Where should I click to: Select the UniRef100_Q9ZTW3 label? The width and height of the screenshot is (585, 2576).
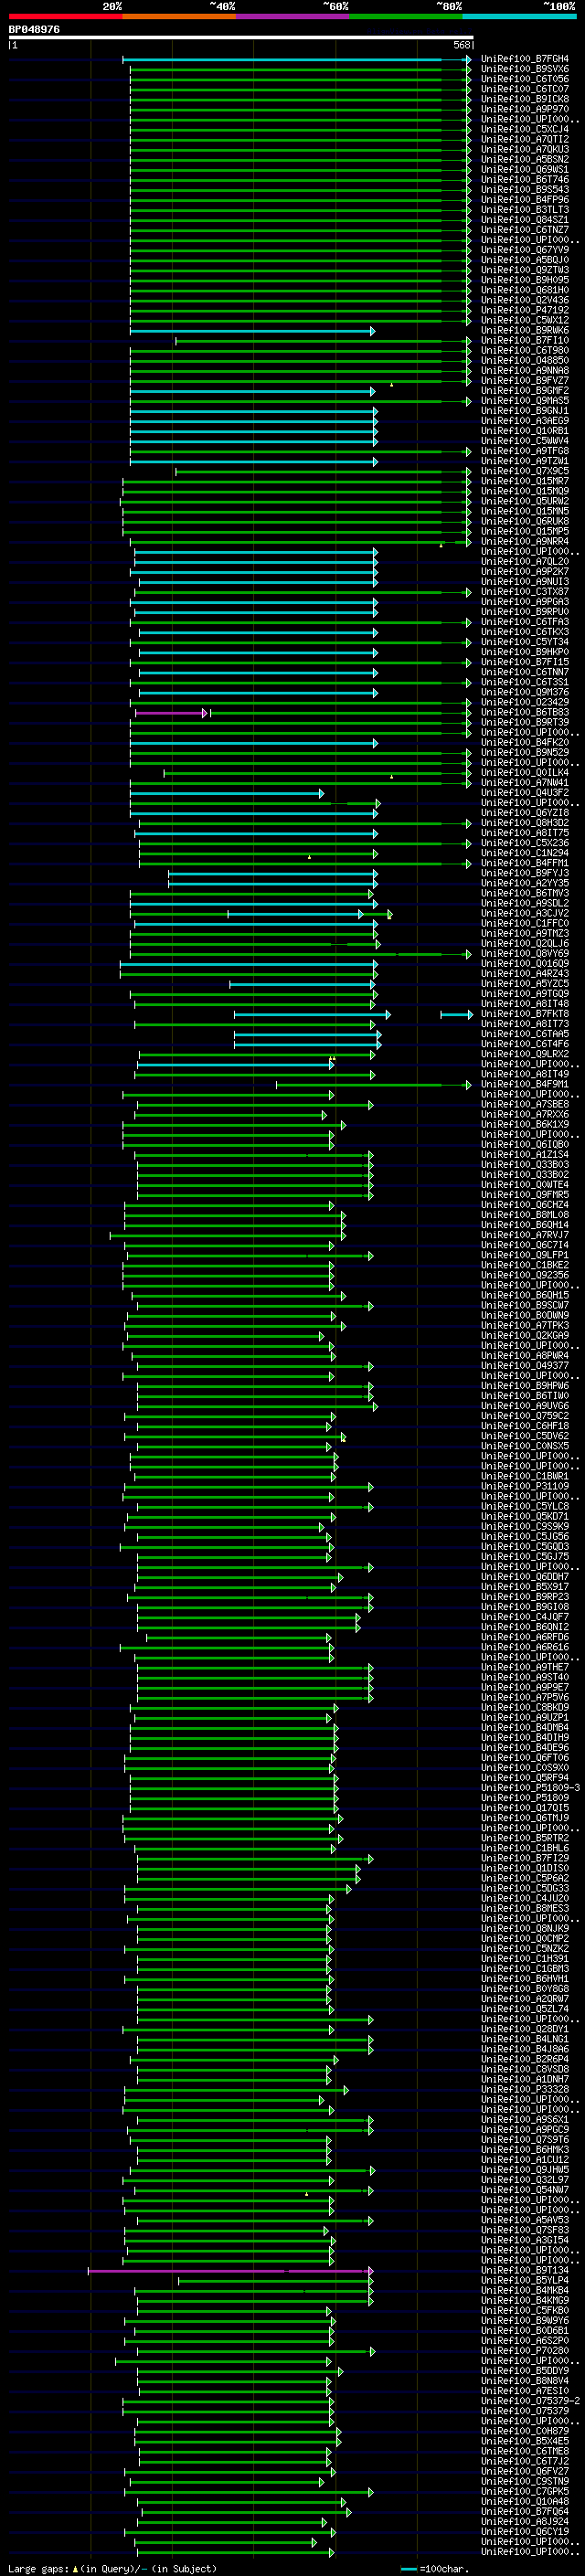tap(525, 270)
